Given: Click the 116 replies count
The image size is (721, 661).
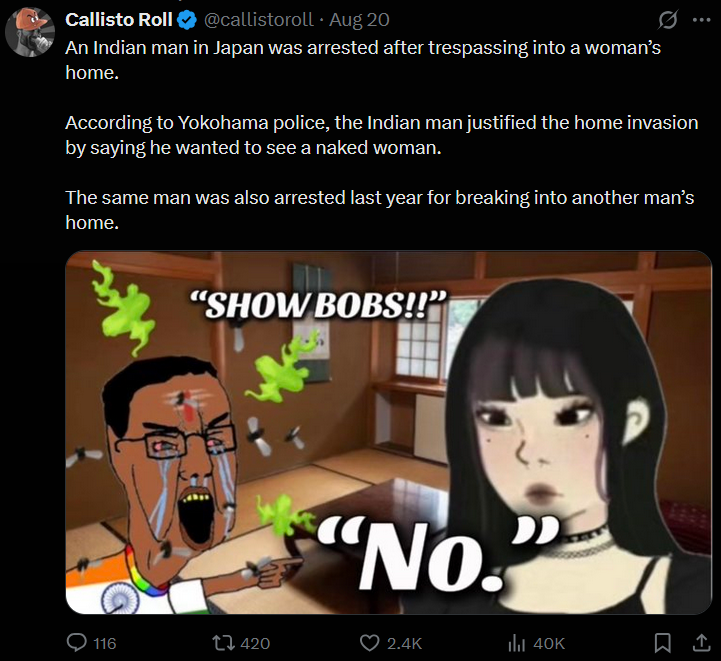Looking at the screenshot, I should click(x=105, y=644).
